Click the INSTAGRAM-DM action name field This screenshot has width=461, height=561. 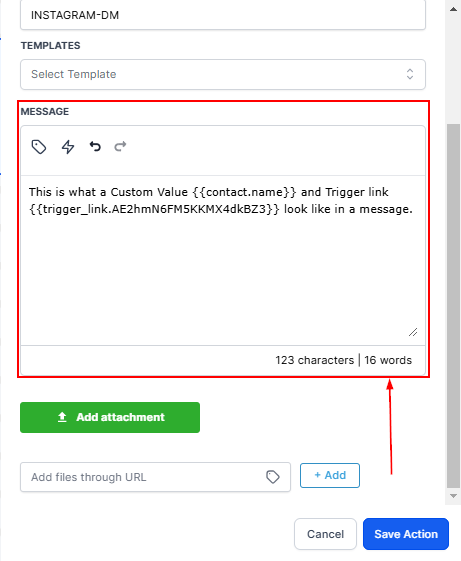[223, 15]
